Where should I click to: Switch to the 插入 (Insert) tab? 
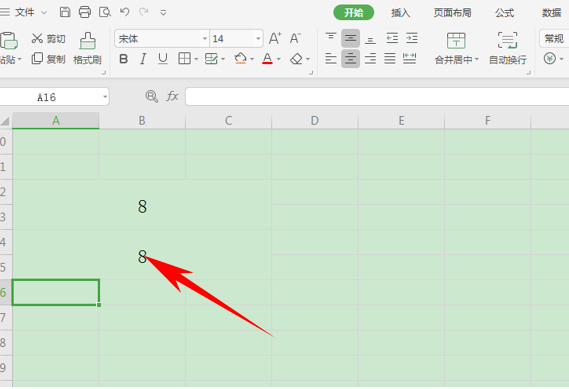tap(400, 13)
